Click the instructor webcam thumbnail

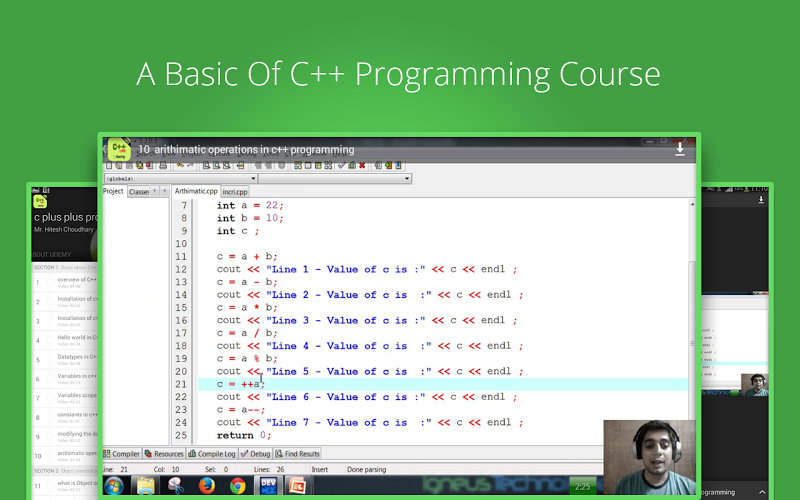coord(649,458)
